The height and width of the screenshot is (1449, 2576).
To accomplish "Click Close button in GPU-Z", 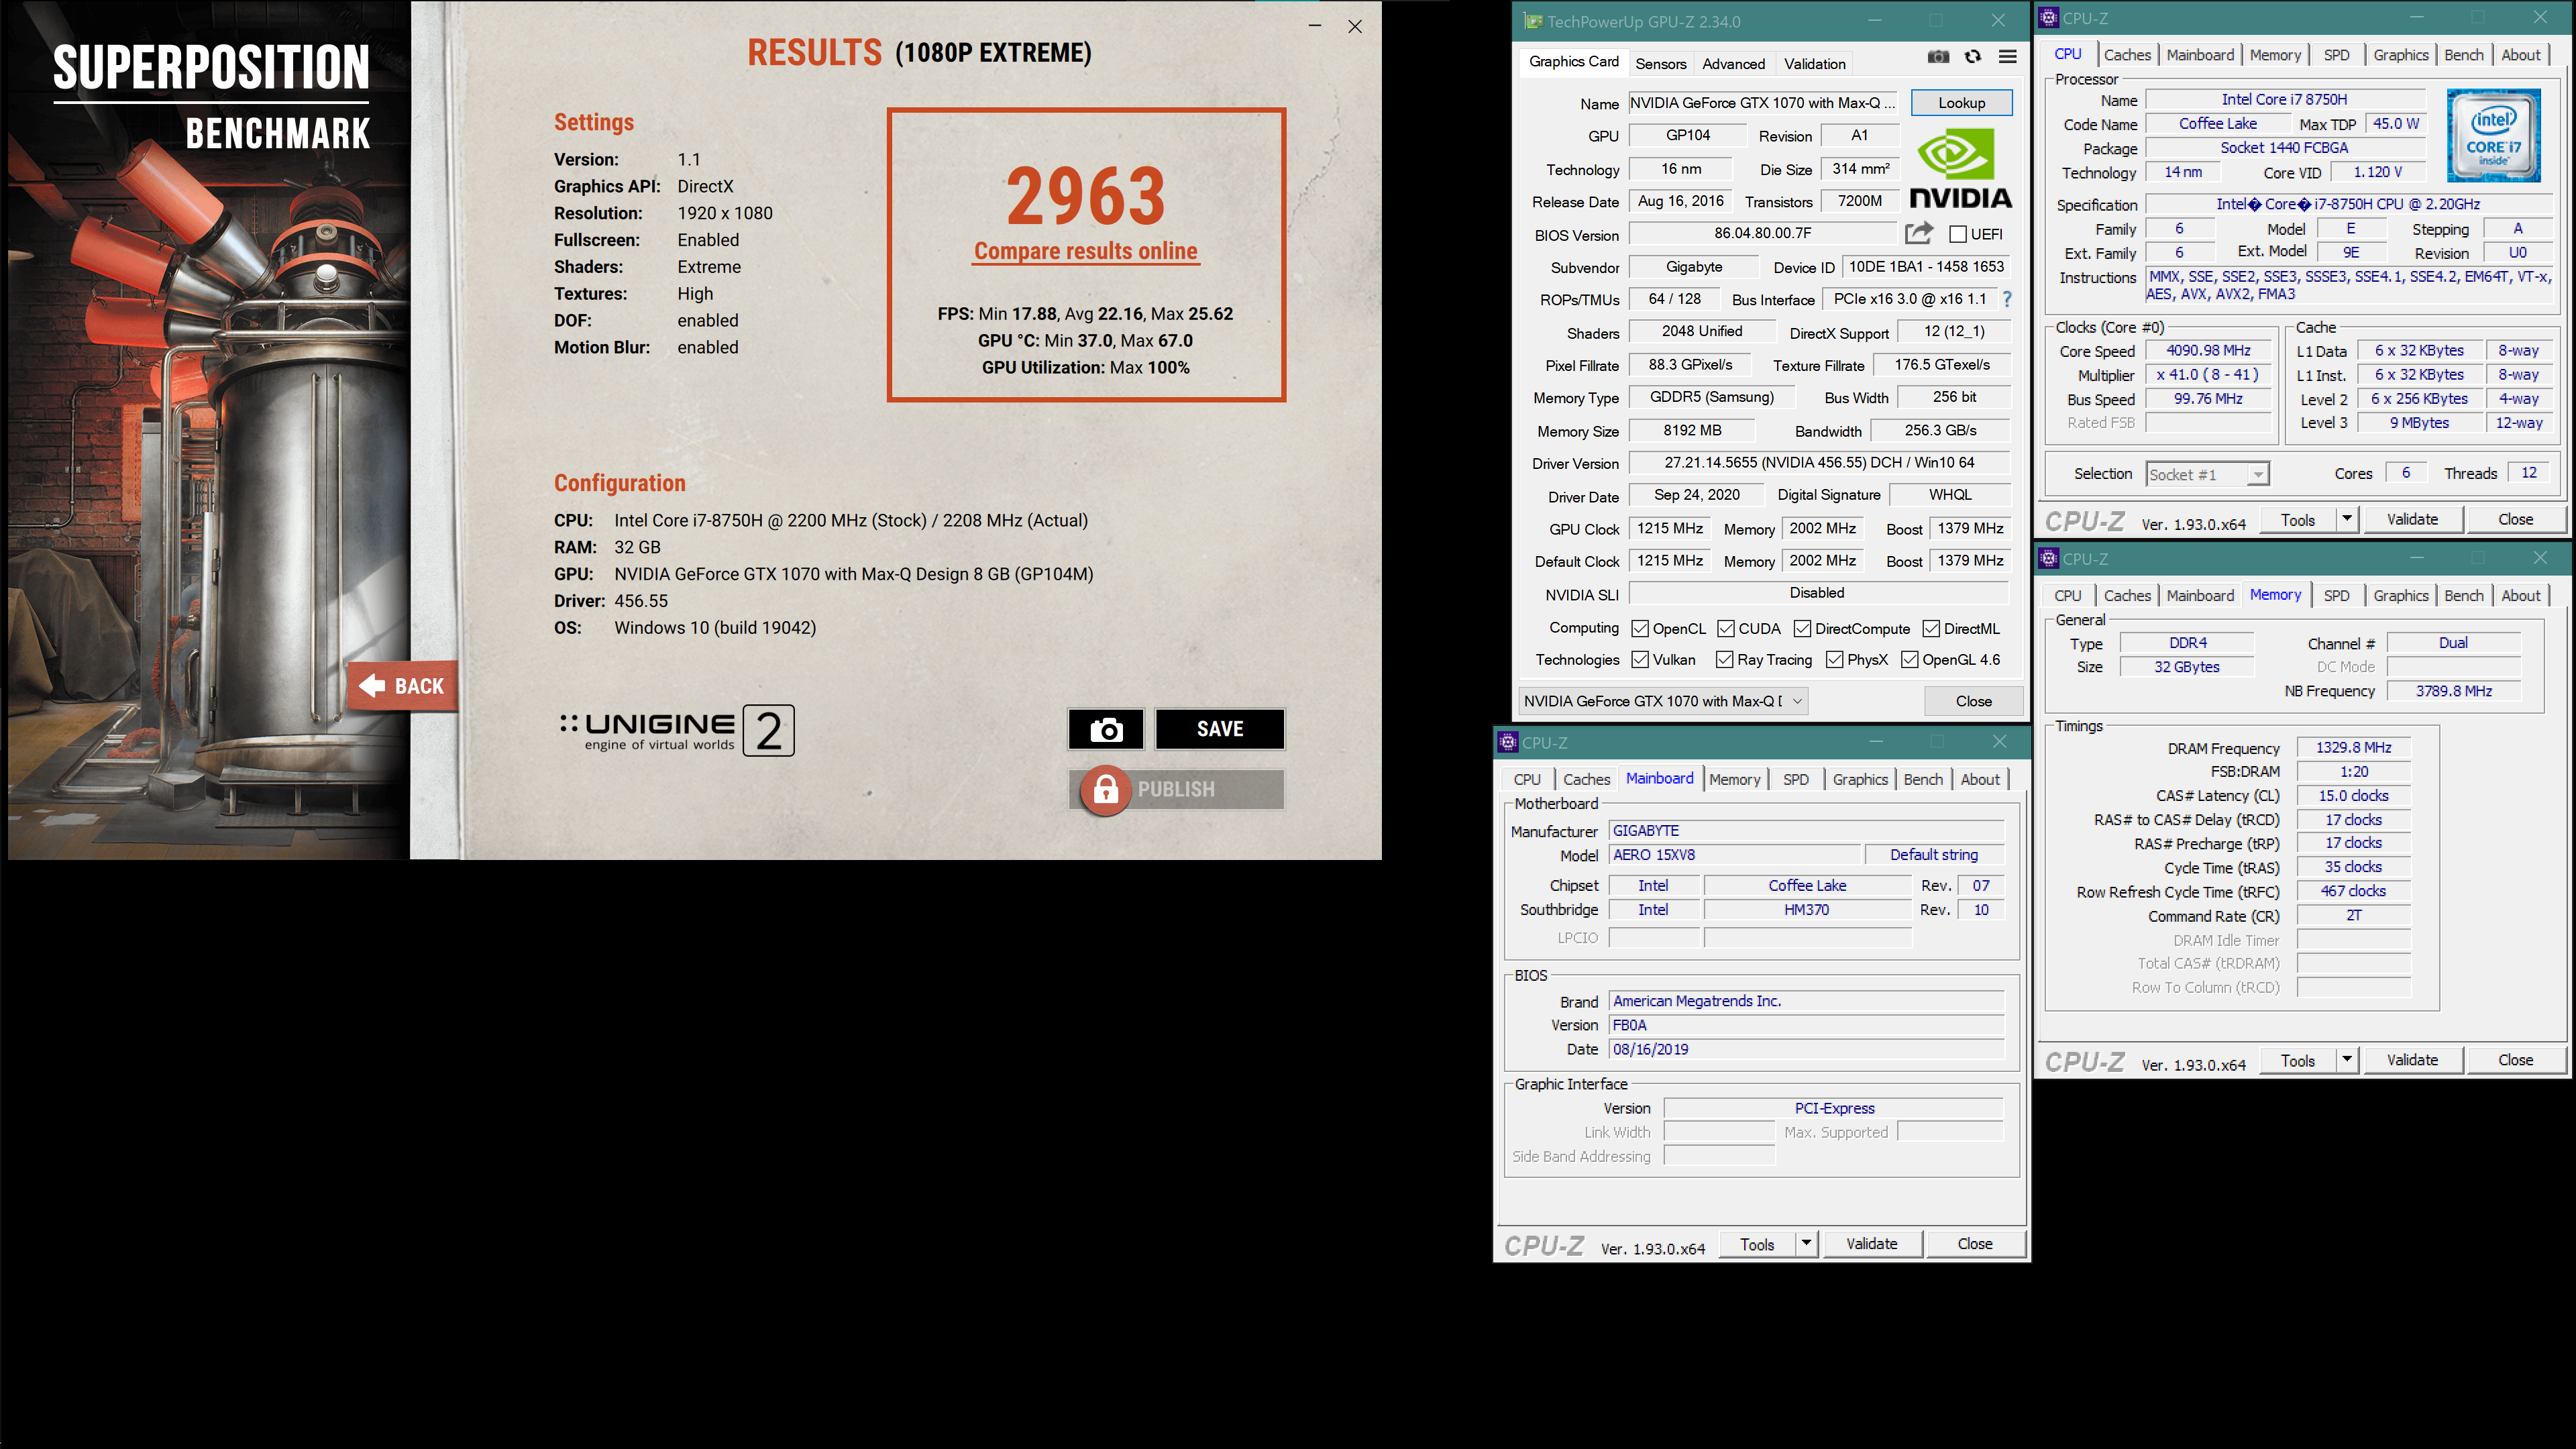I will 1973,701.
